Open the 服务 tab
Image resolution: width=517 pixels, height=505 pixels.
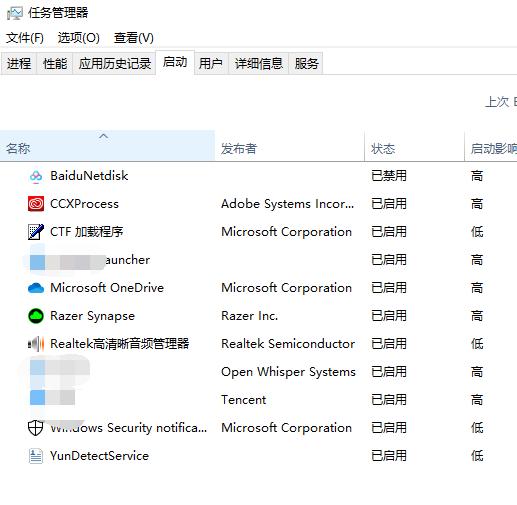[x=306, y=63]
